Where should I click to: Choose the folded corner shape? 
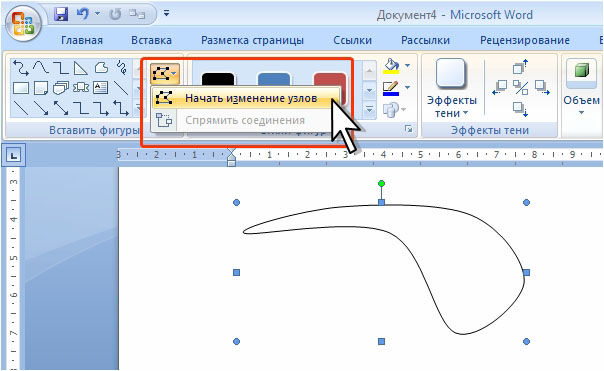tap(41, 88)
